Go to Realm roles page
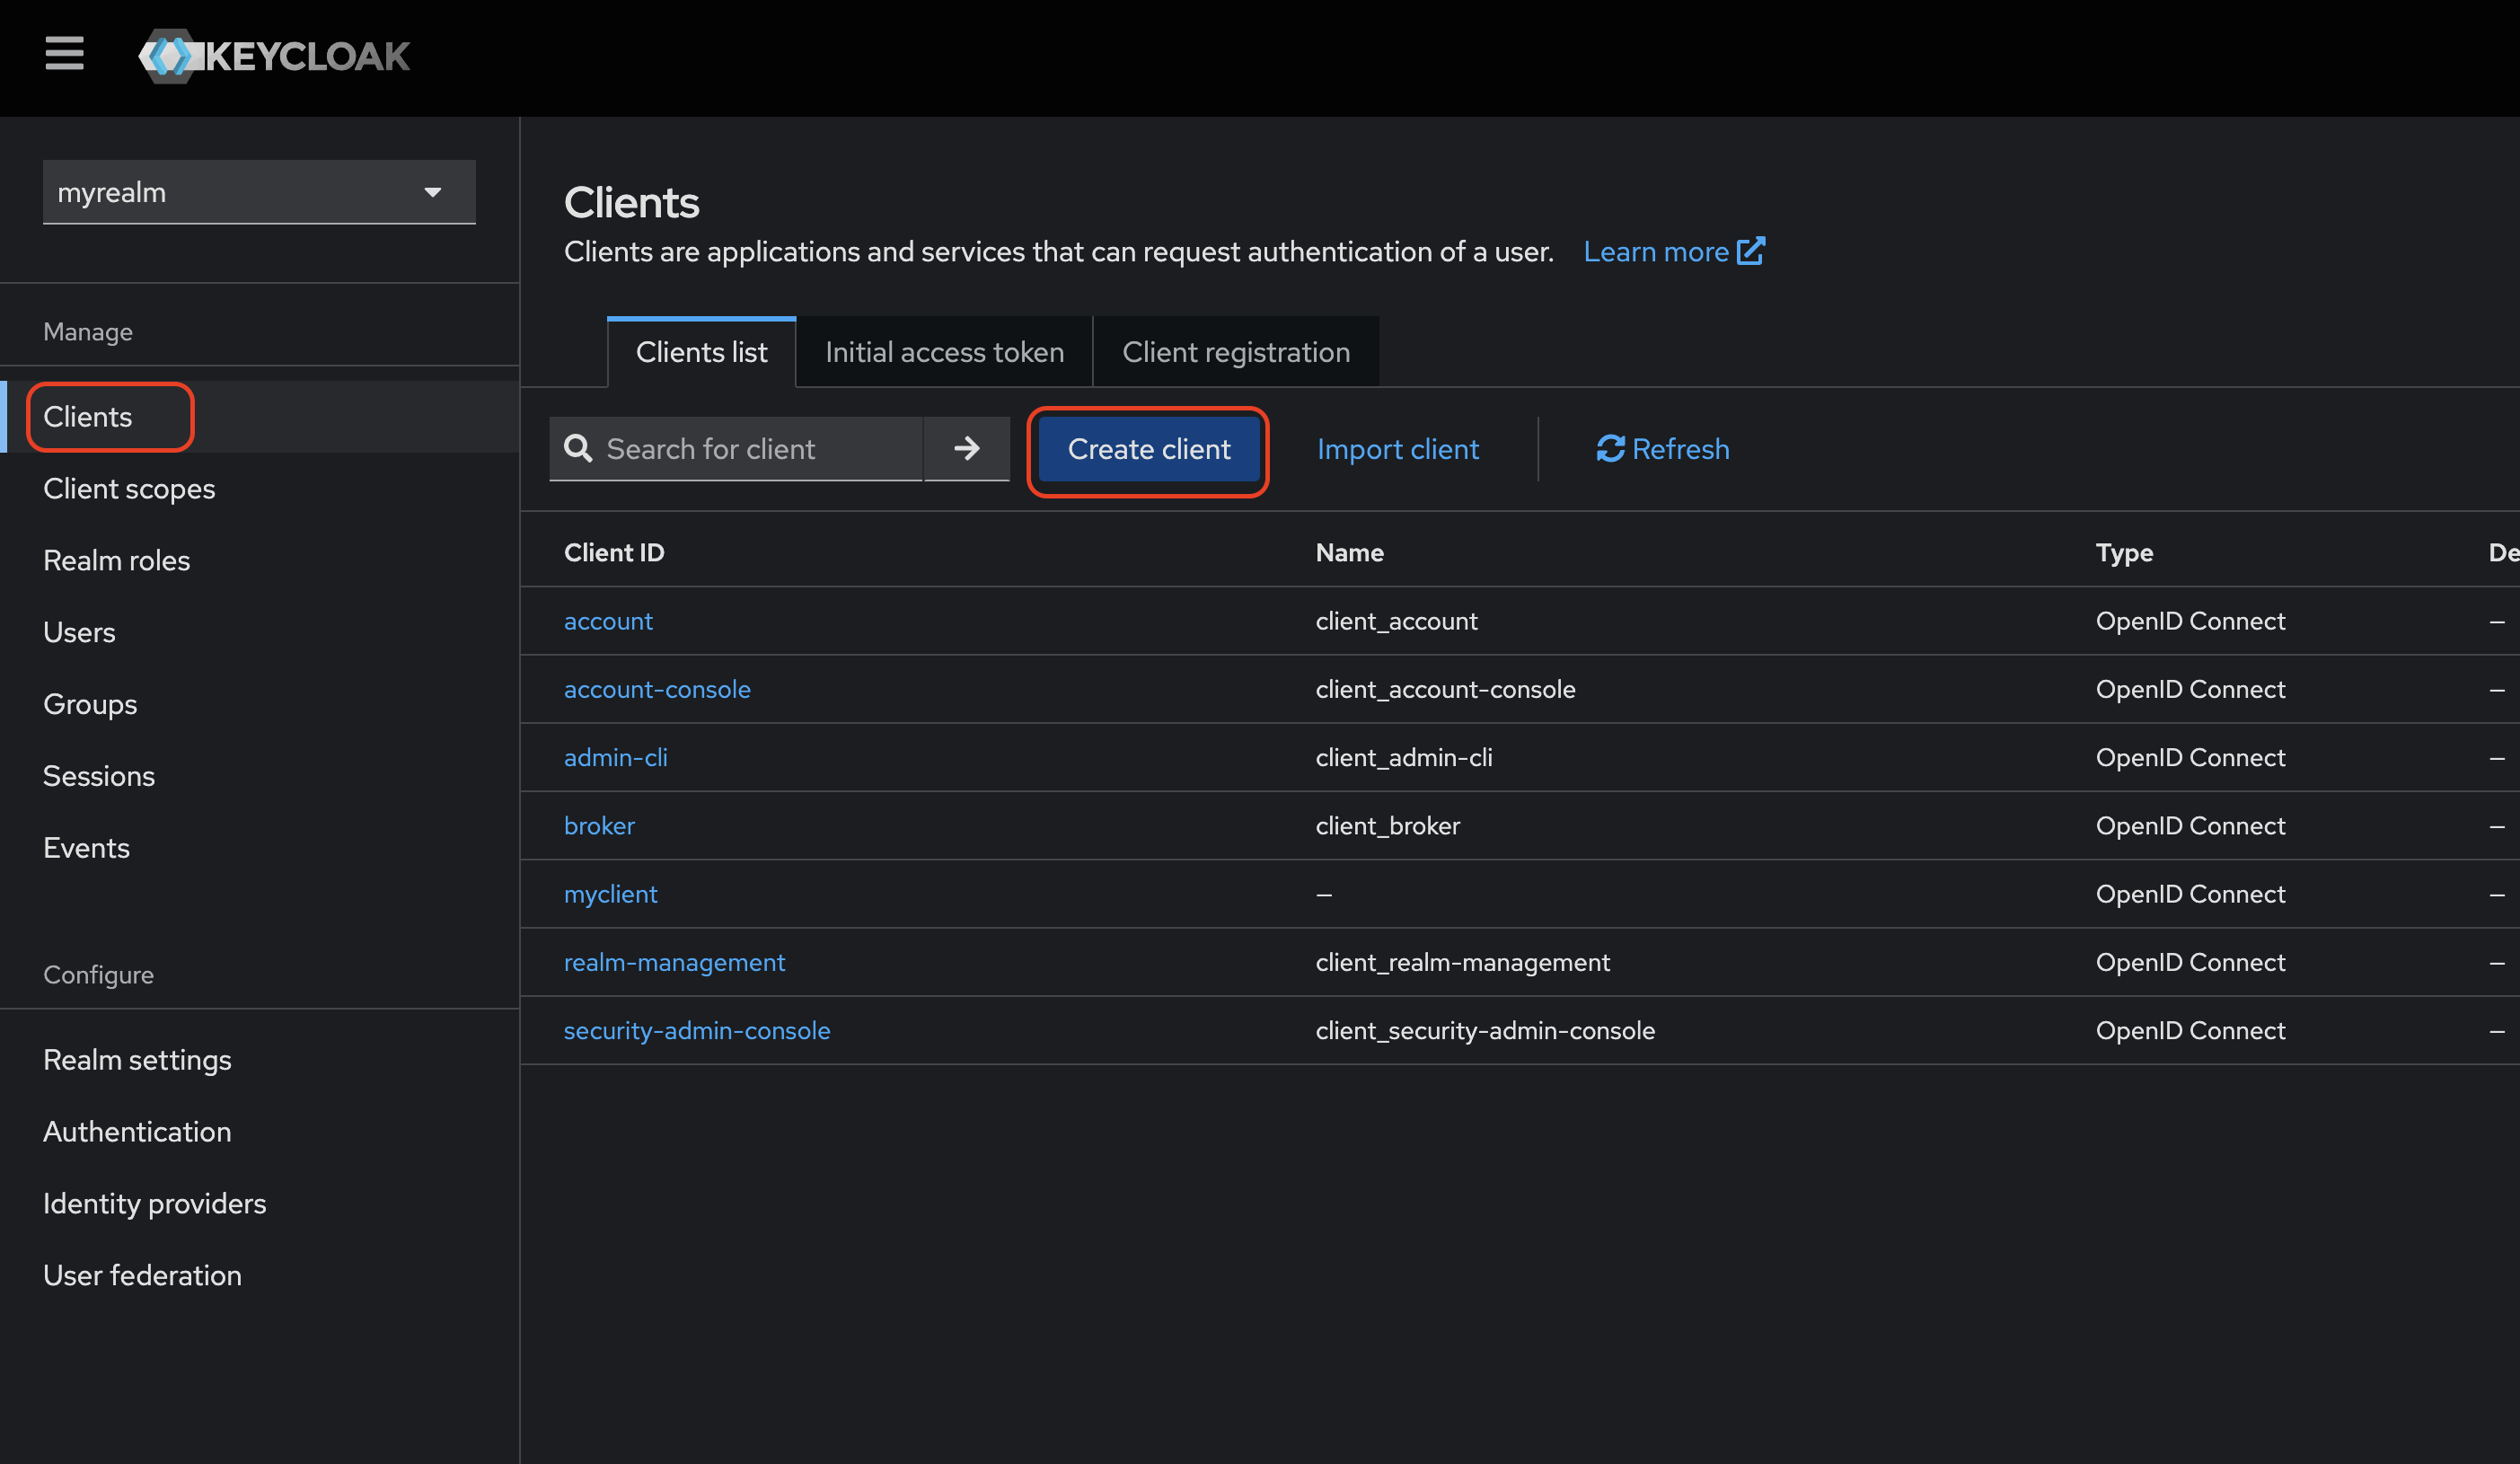Screen dimensions: 2520x1464 coord(260,561)
